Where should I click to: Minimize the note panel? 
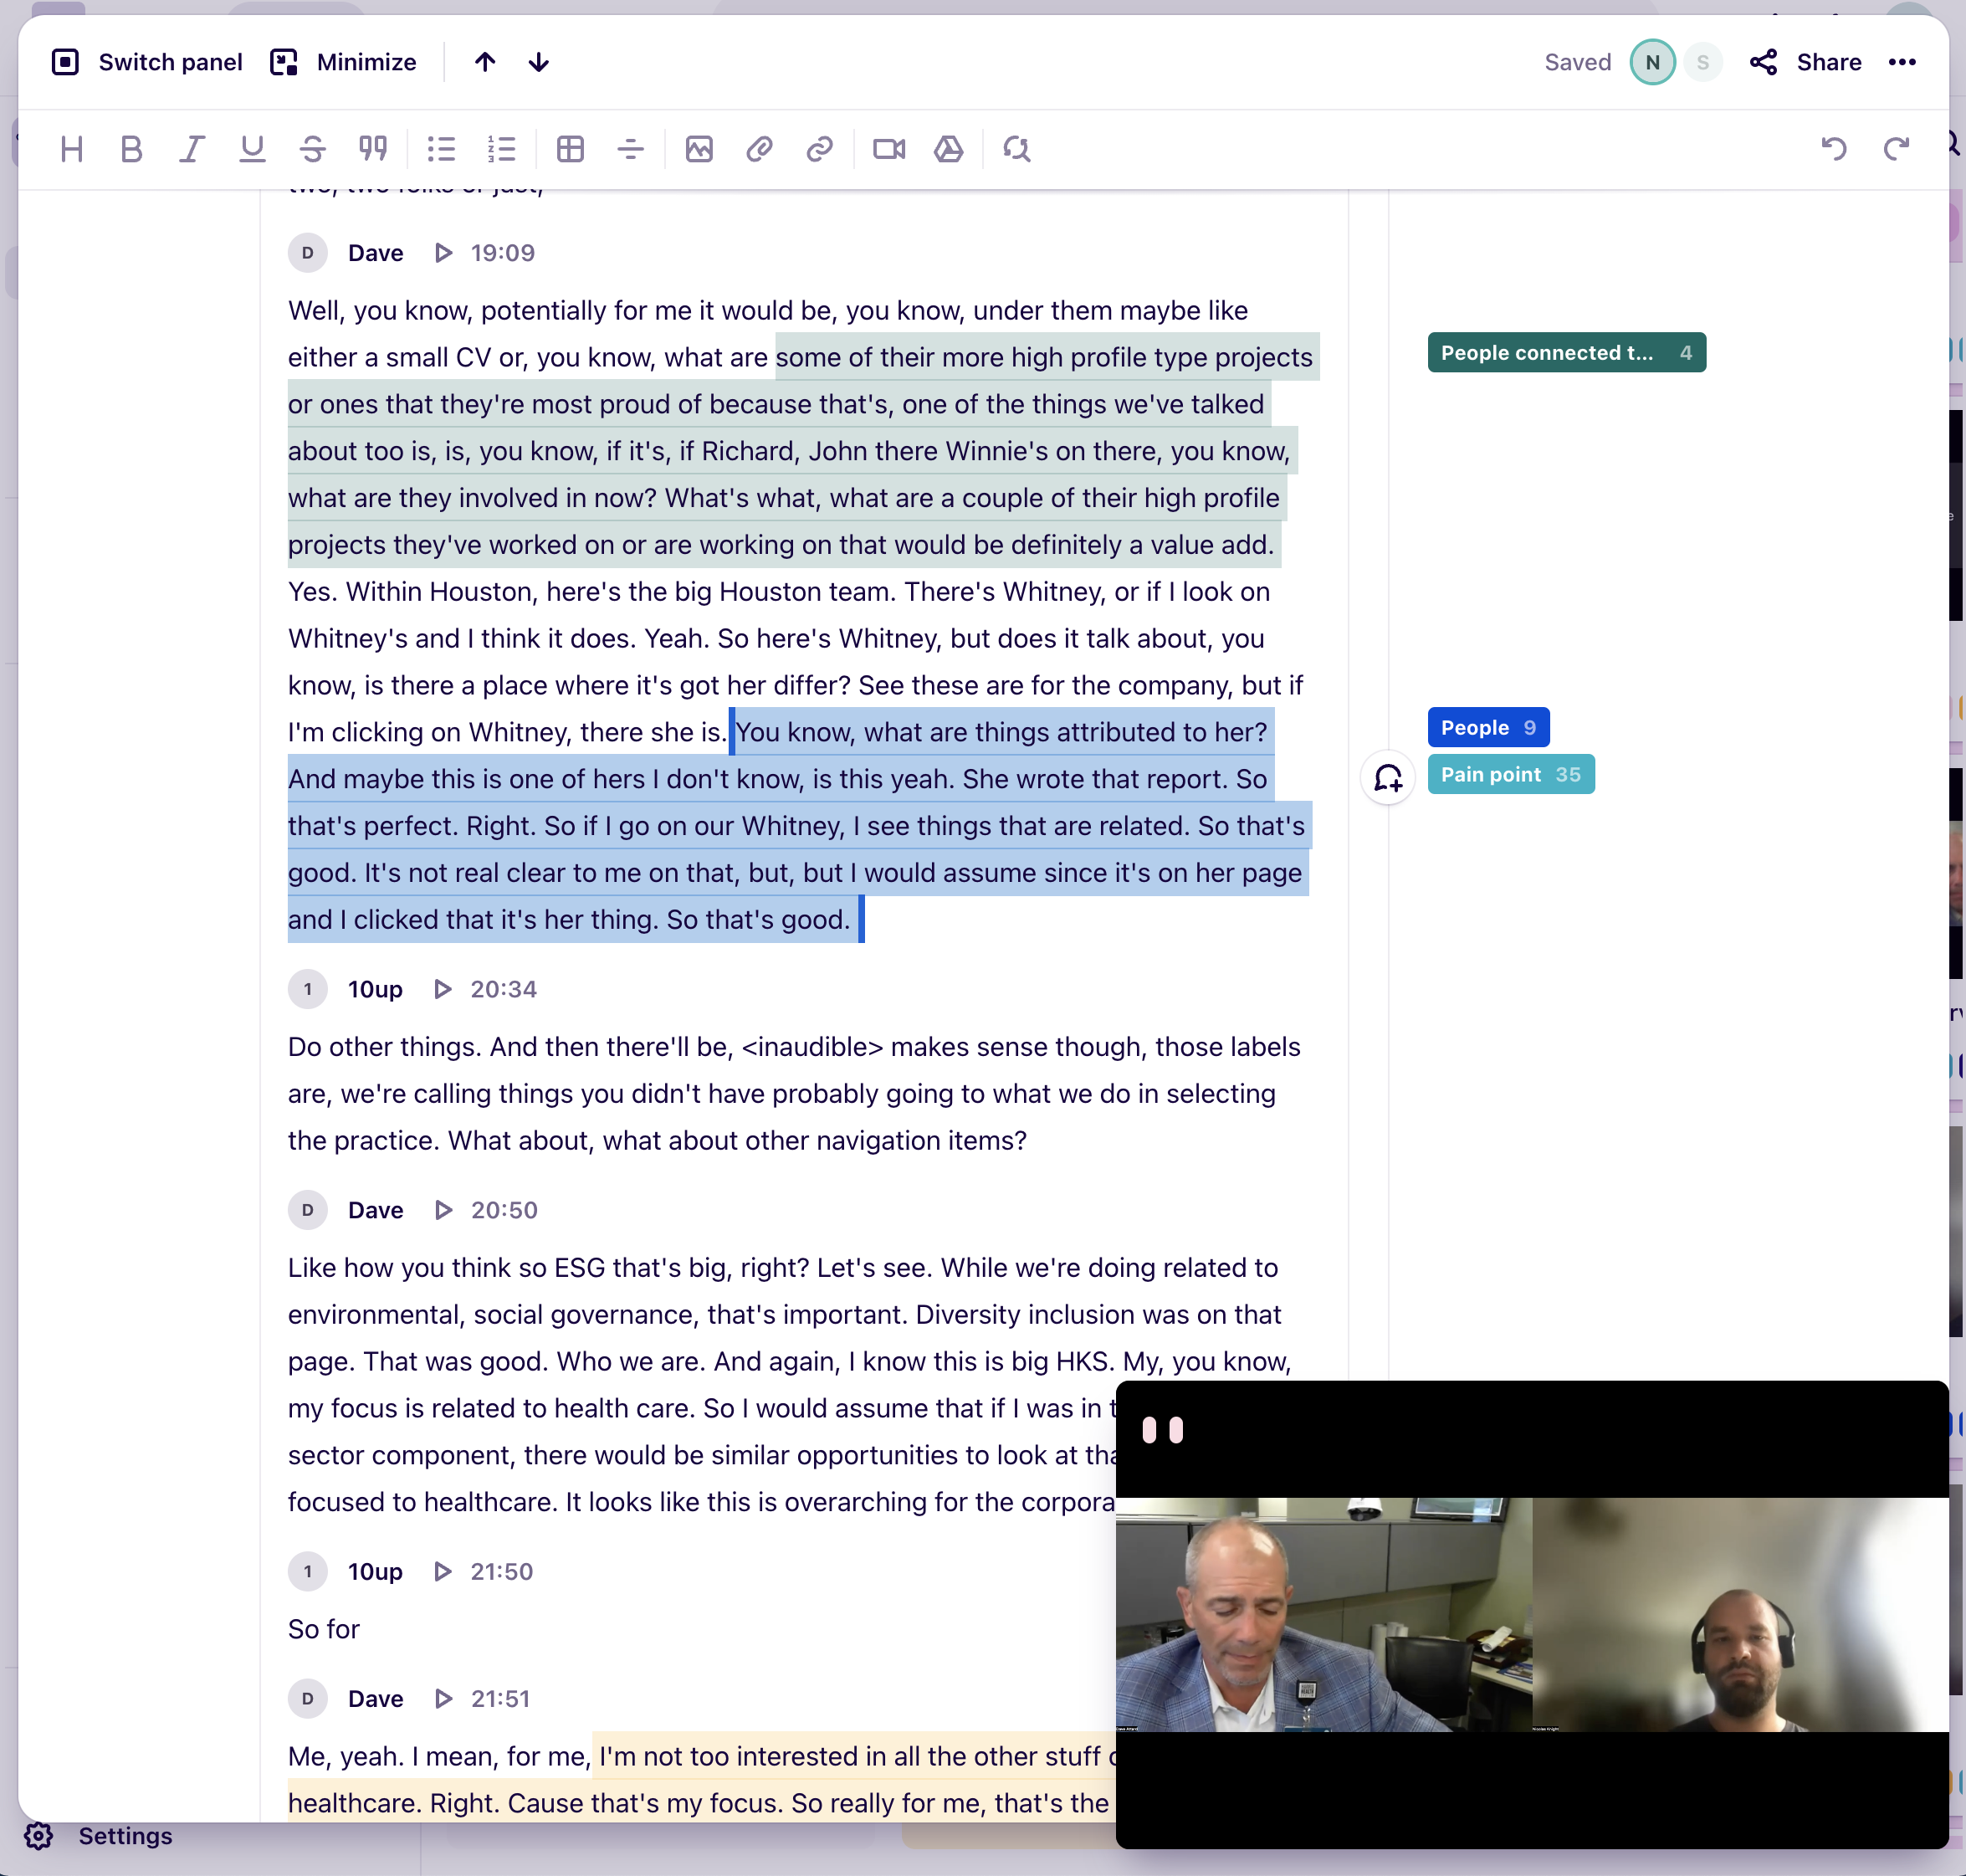[343, 62]
